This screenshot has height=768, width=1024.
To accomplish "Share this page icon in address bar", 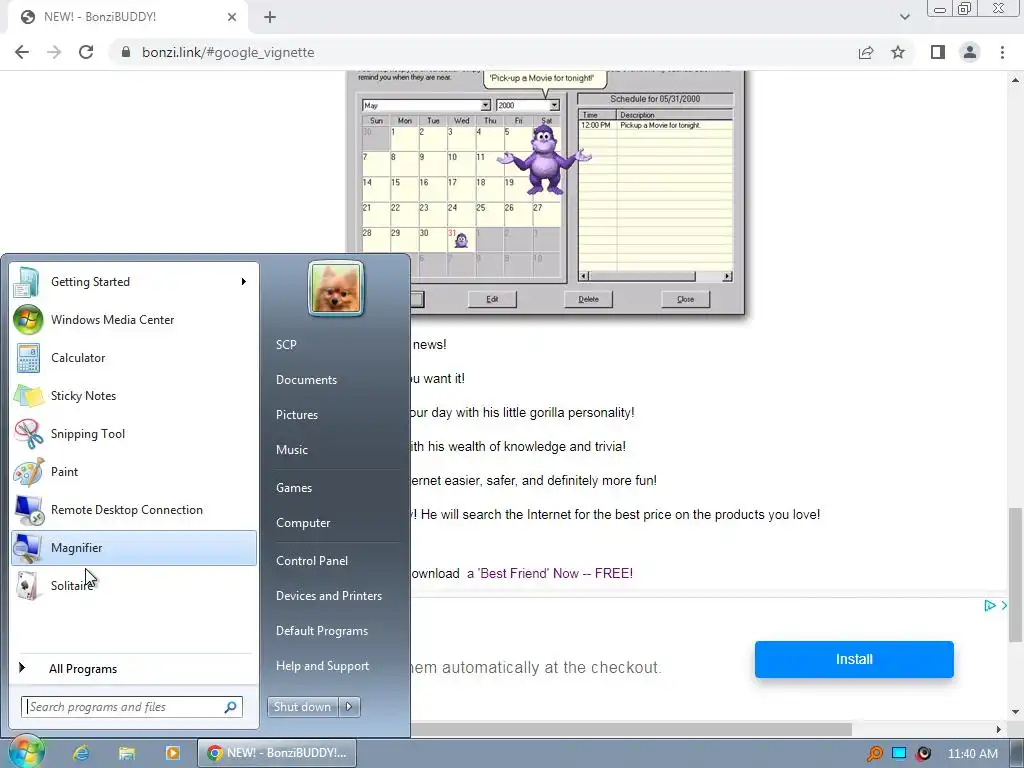I will tap(866, 52).
